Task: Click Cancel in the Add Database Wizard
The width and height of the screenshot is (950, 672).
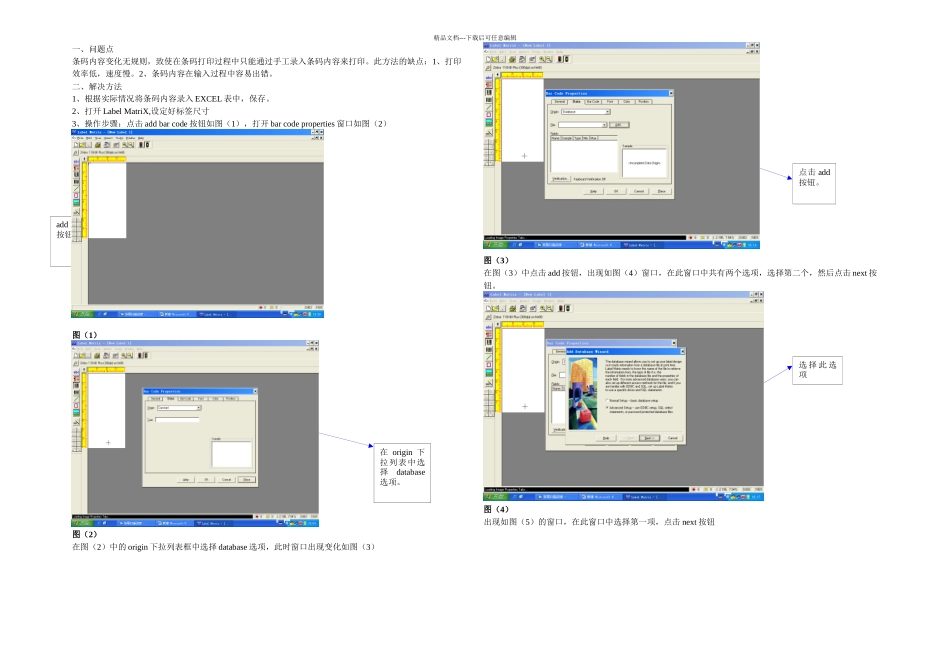Action: [x=673, y=438]
